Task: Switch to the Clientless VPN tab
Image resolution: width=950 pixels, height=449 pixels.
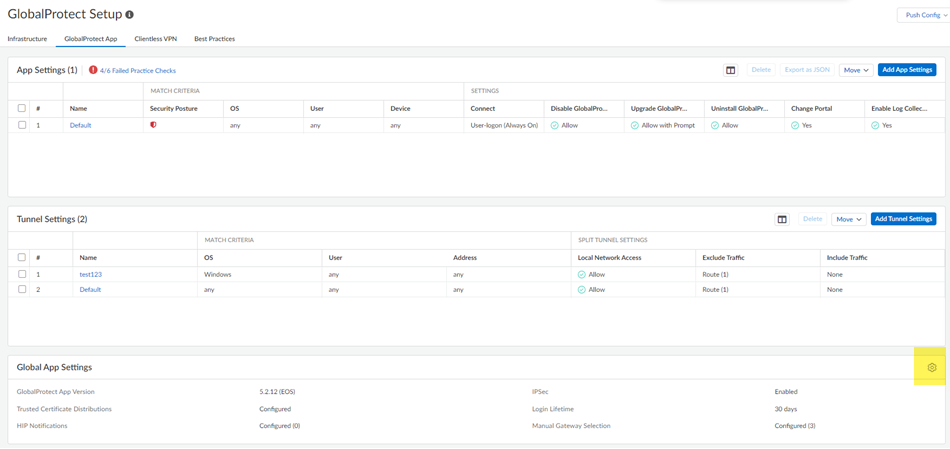Action: point(155,39)
